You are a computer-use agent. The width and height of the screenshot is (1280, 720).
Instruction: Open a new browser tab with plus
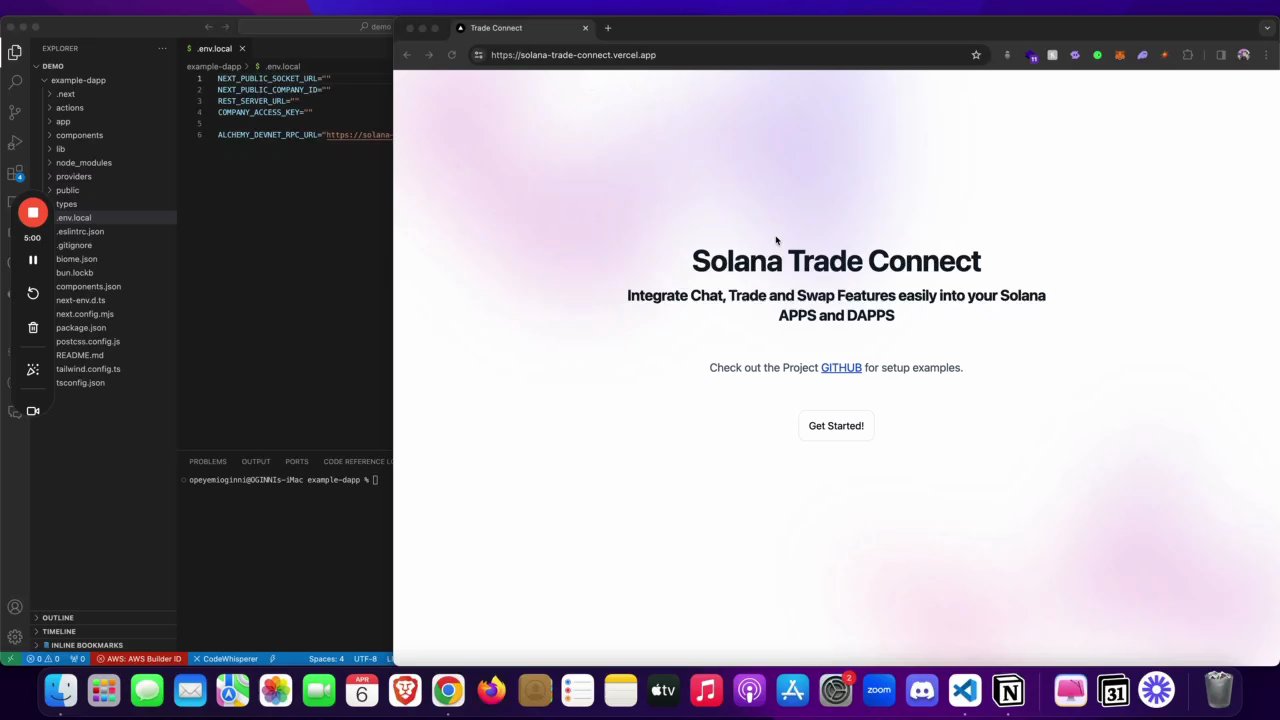pos(608,28)
